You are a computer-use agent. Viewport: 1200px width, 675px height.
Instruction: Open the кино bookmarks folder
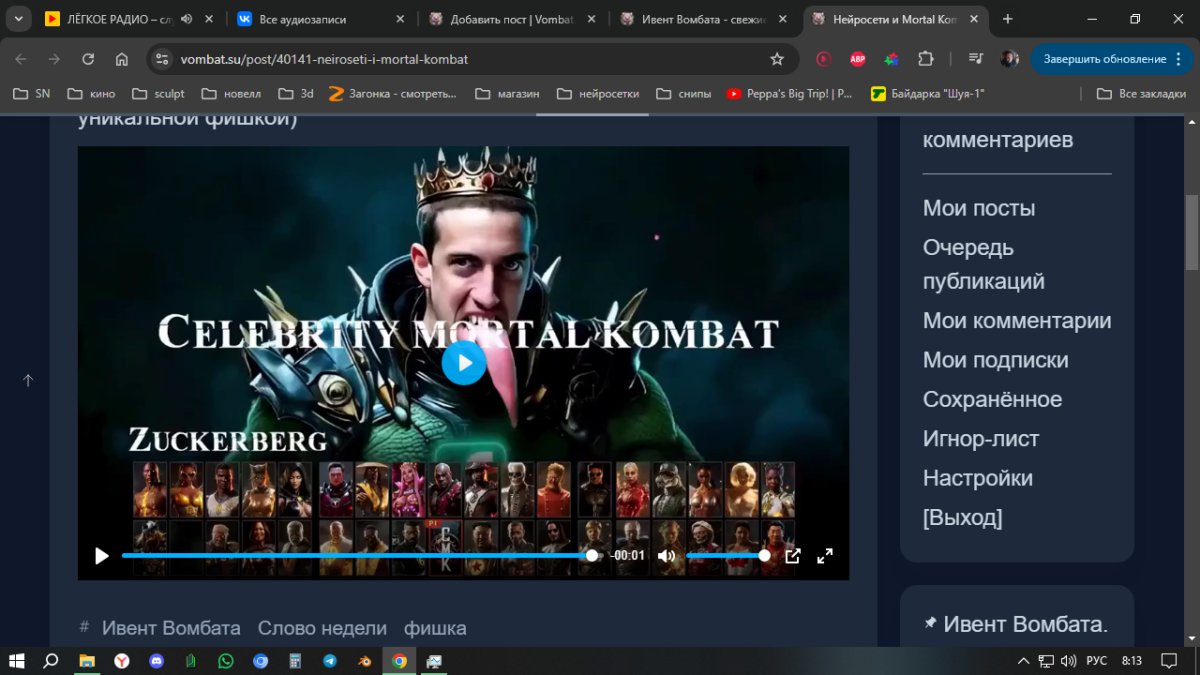(91, 94)
